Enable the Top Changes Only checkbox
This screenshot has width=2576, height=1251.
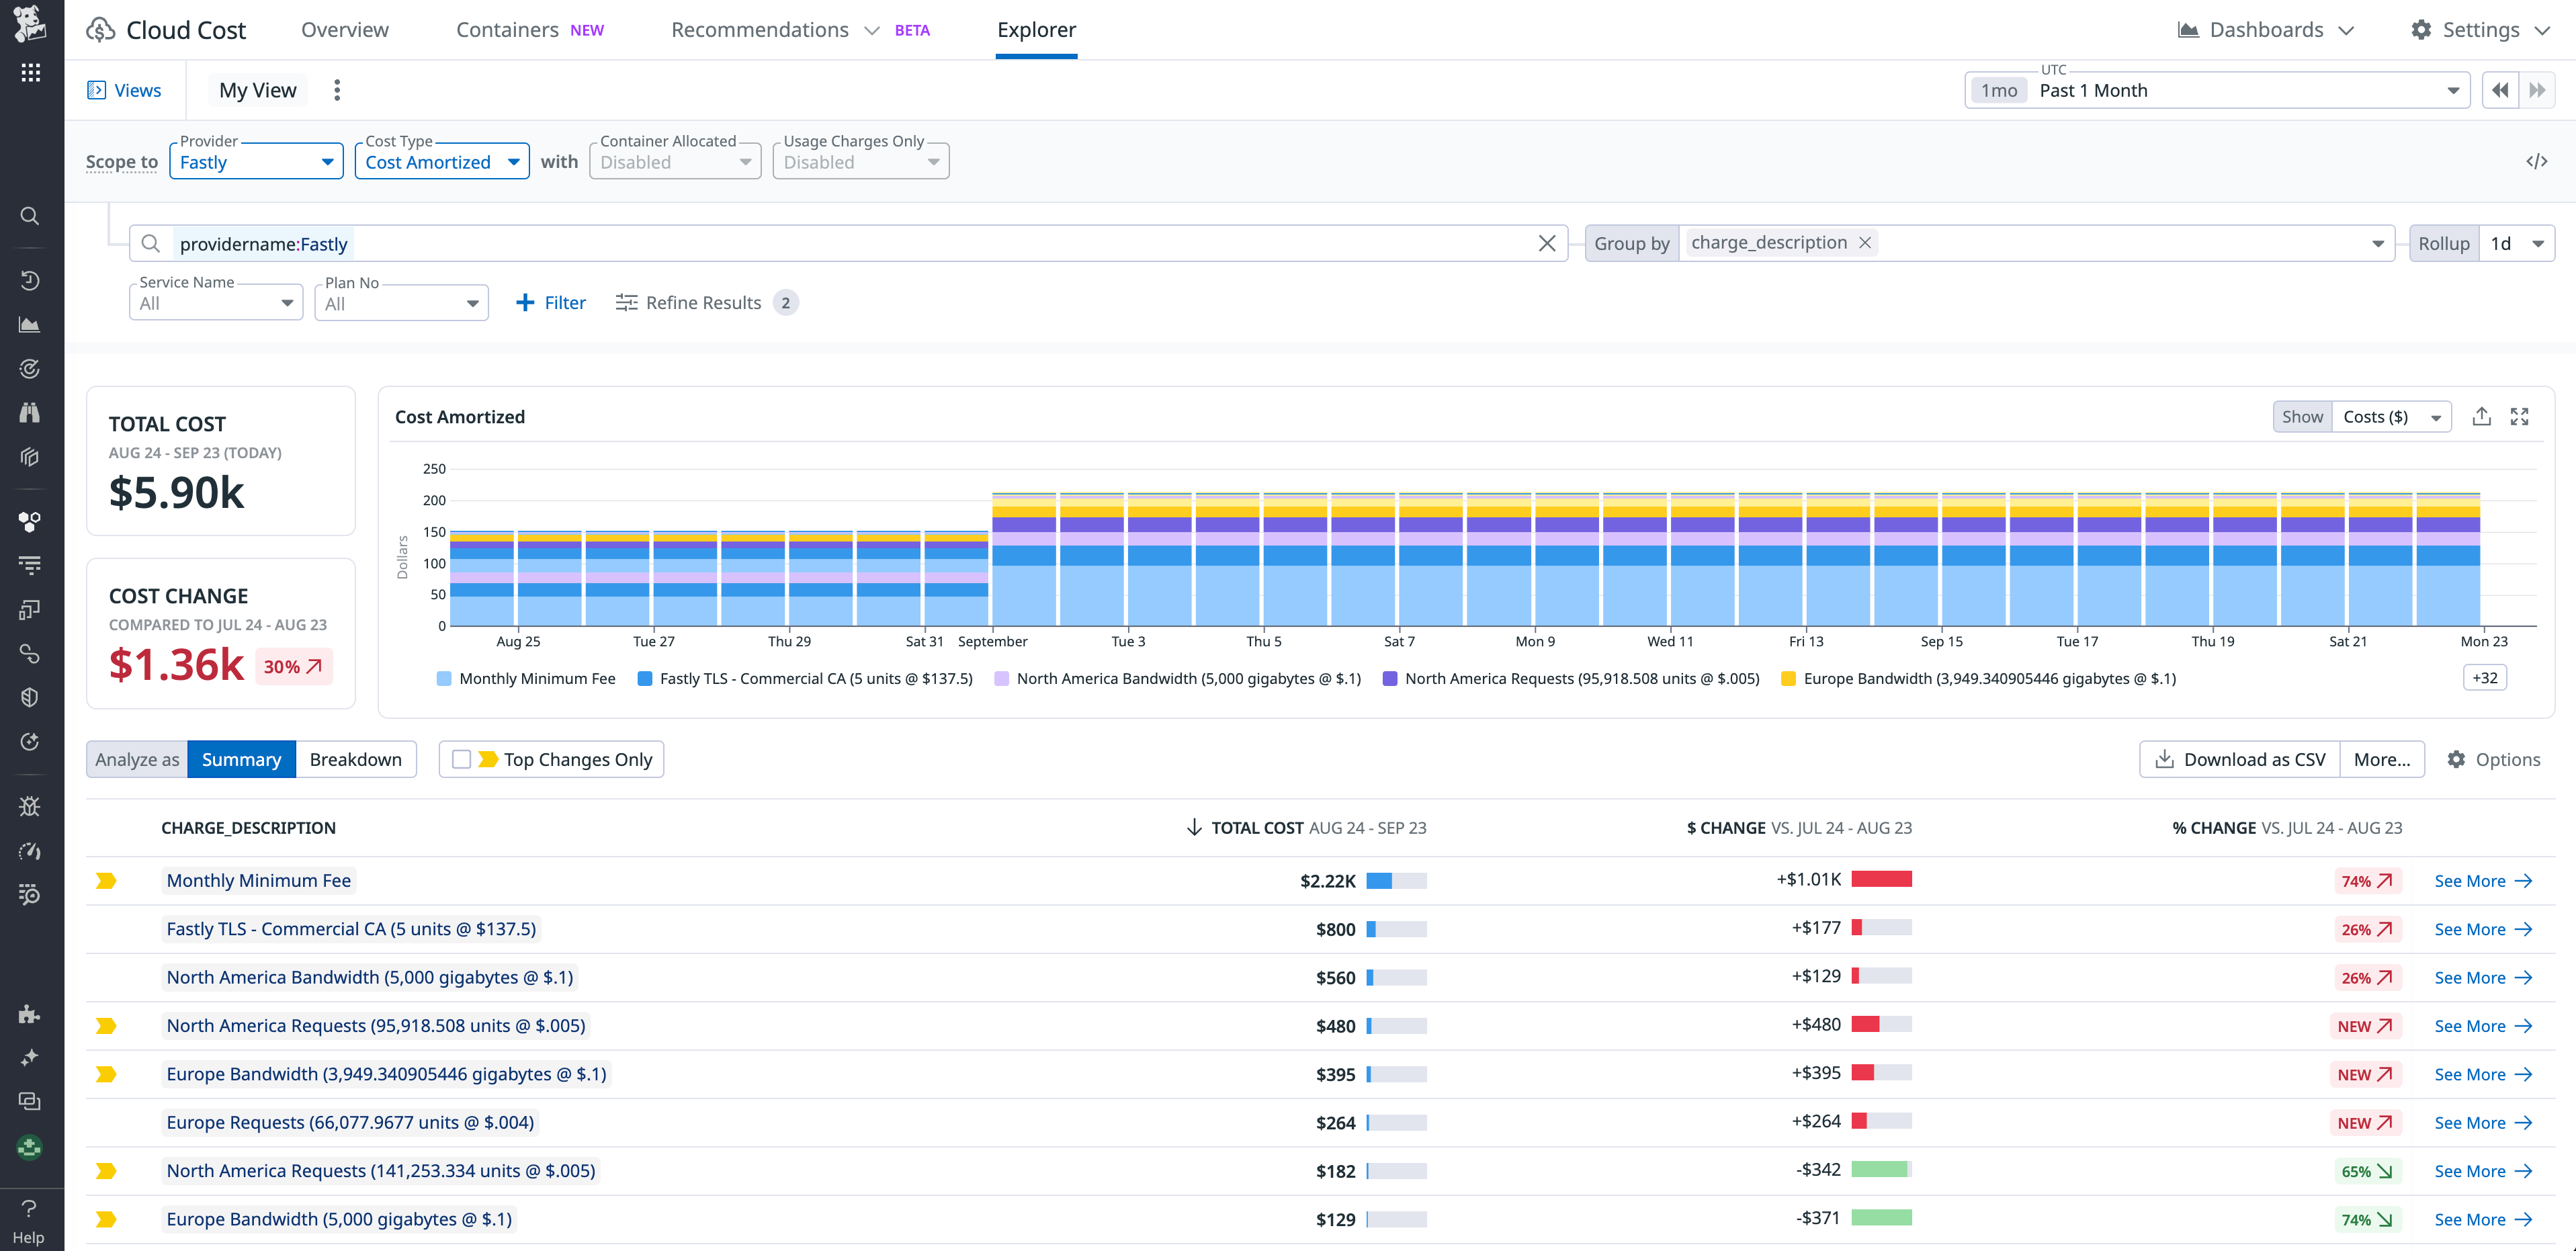click(461, 759)
